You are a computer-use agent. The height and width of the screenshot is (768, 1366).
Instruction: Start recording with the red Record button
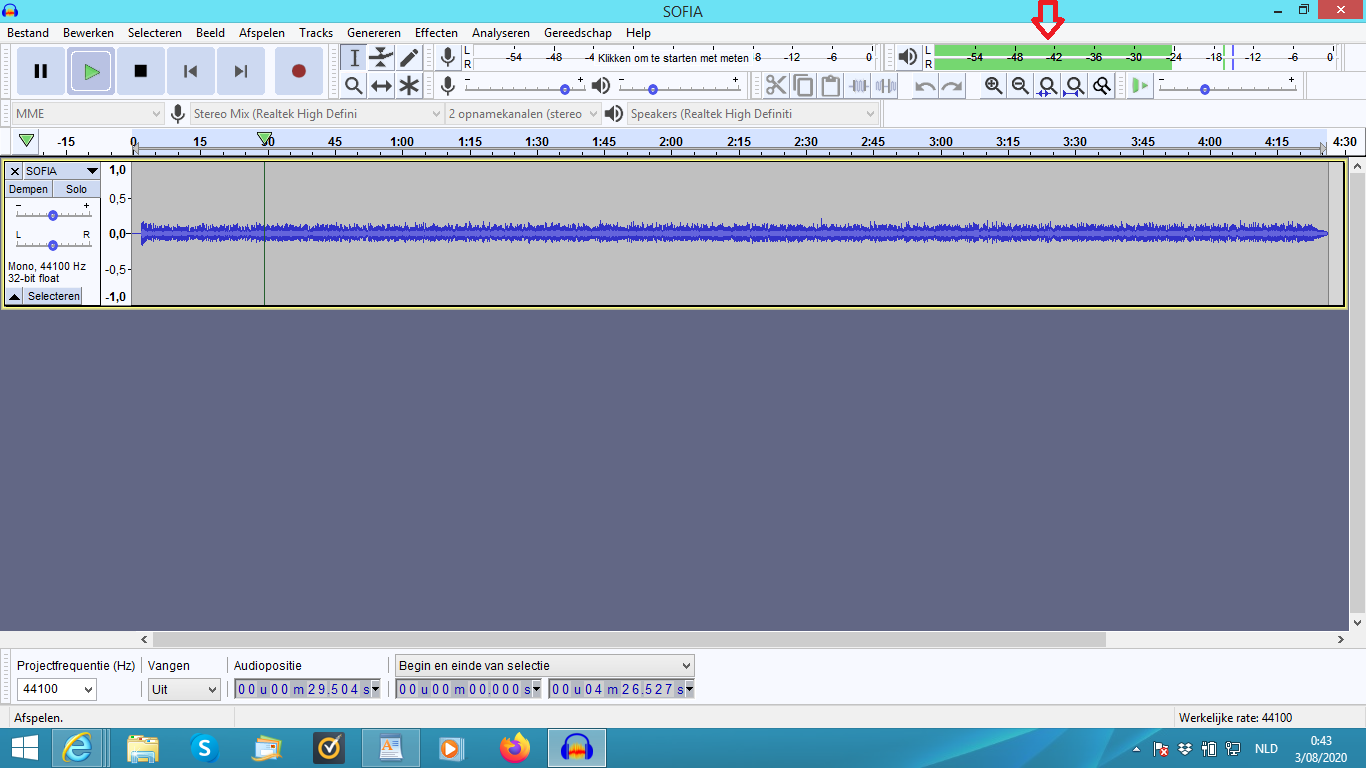pos(298,71)
